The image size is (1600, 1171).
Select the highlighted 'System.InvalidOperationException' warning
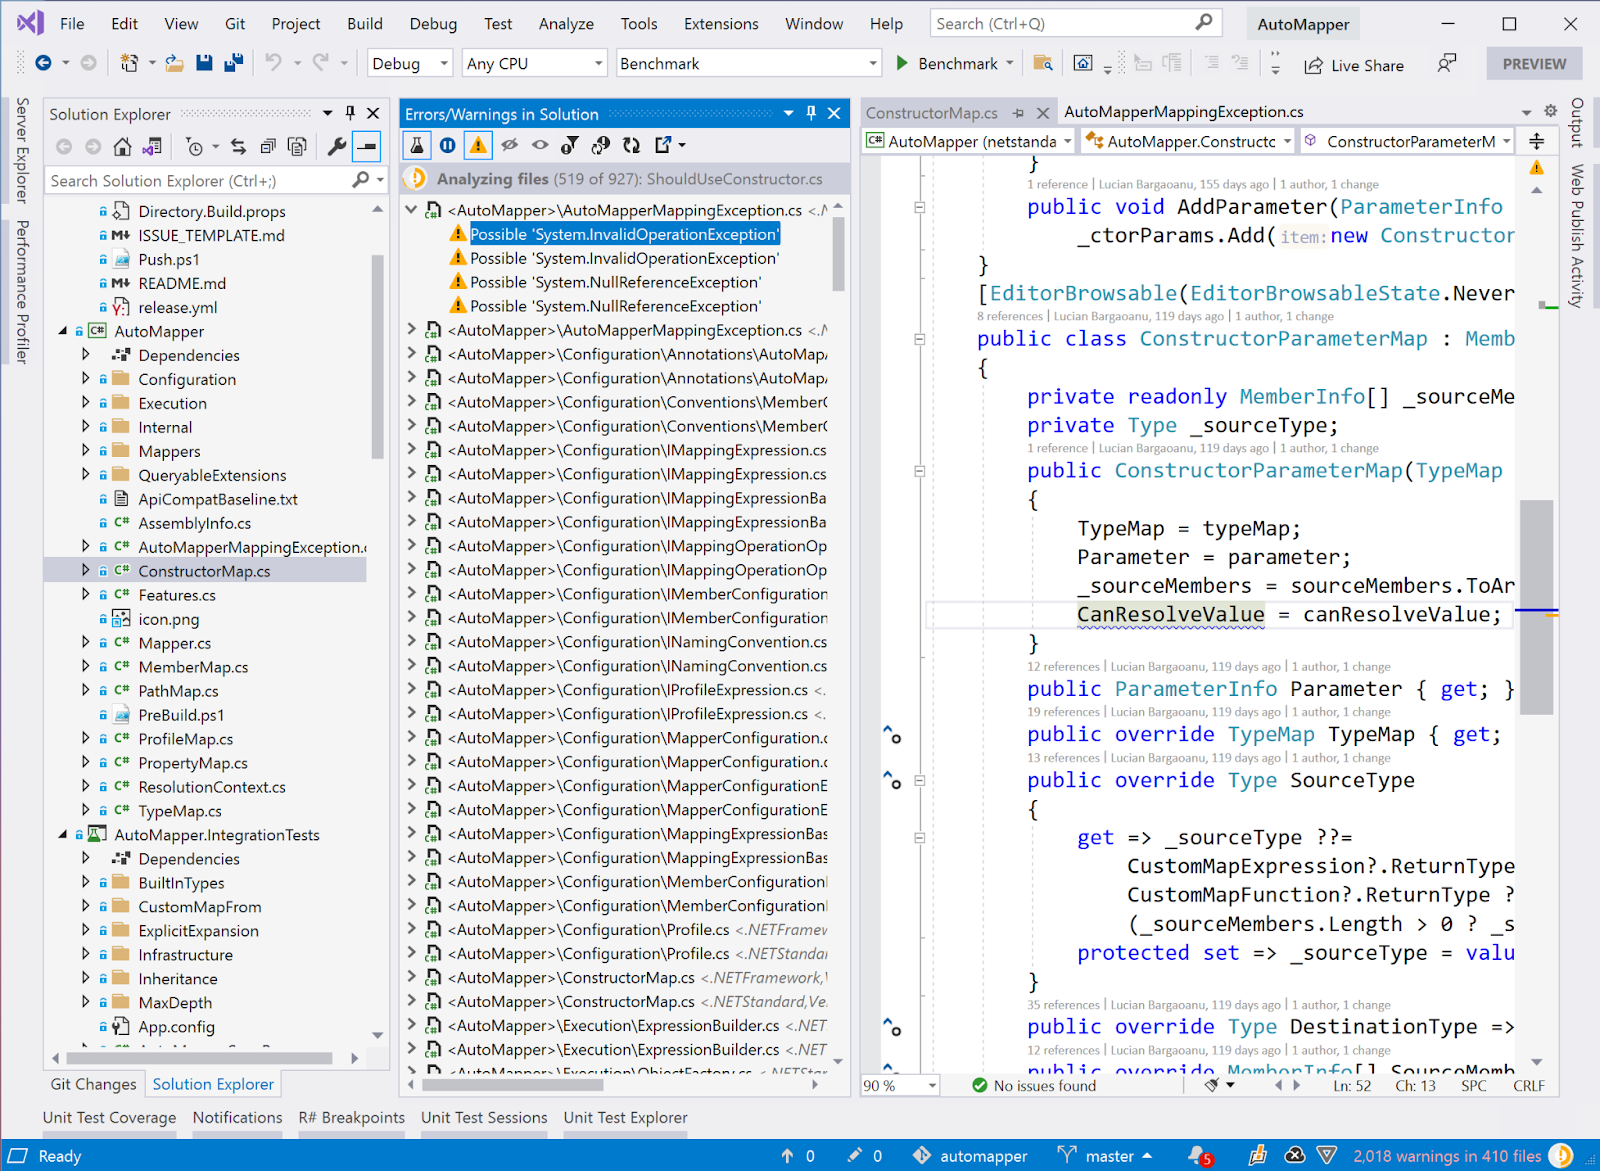coord(624,234)
